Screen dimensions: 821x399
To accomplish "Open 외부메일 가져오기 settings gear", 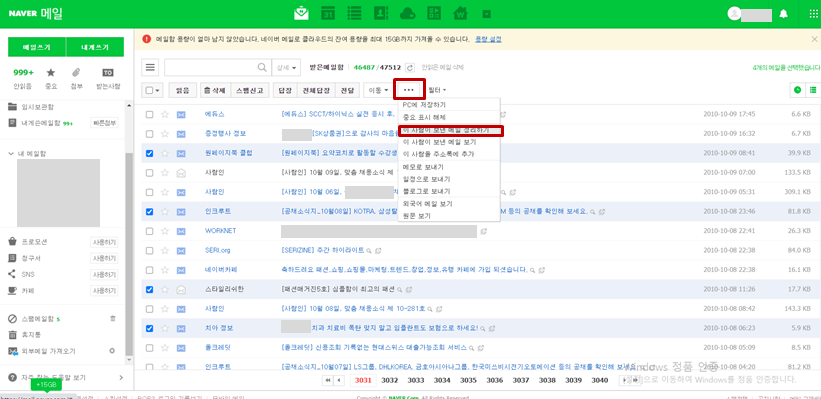I will coord(112,351).
